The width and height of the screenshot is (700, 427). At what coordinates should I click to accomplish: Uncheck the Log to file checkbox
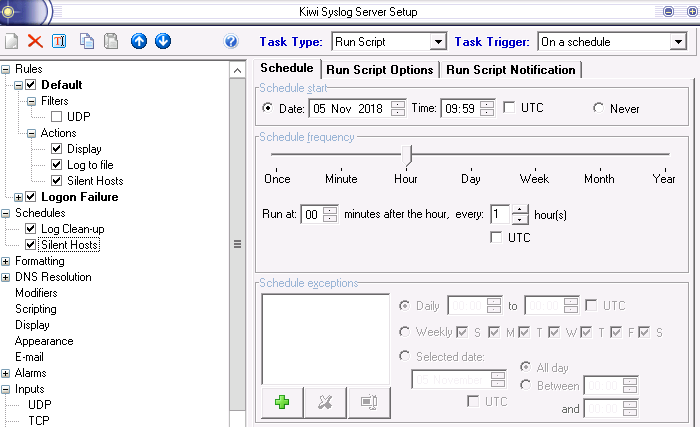point(56,165)
